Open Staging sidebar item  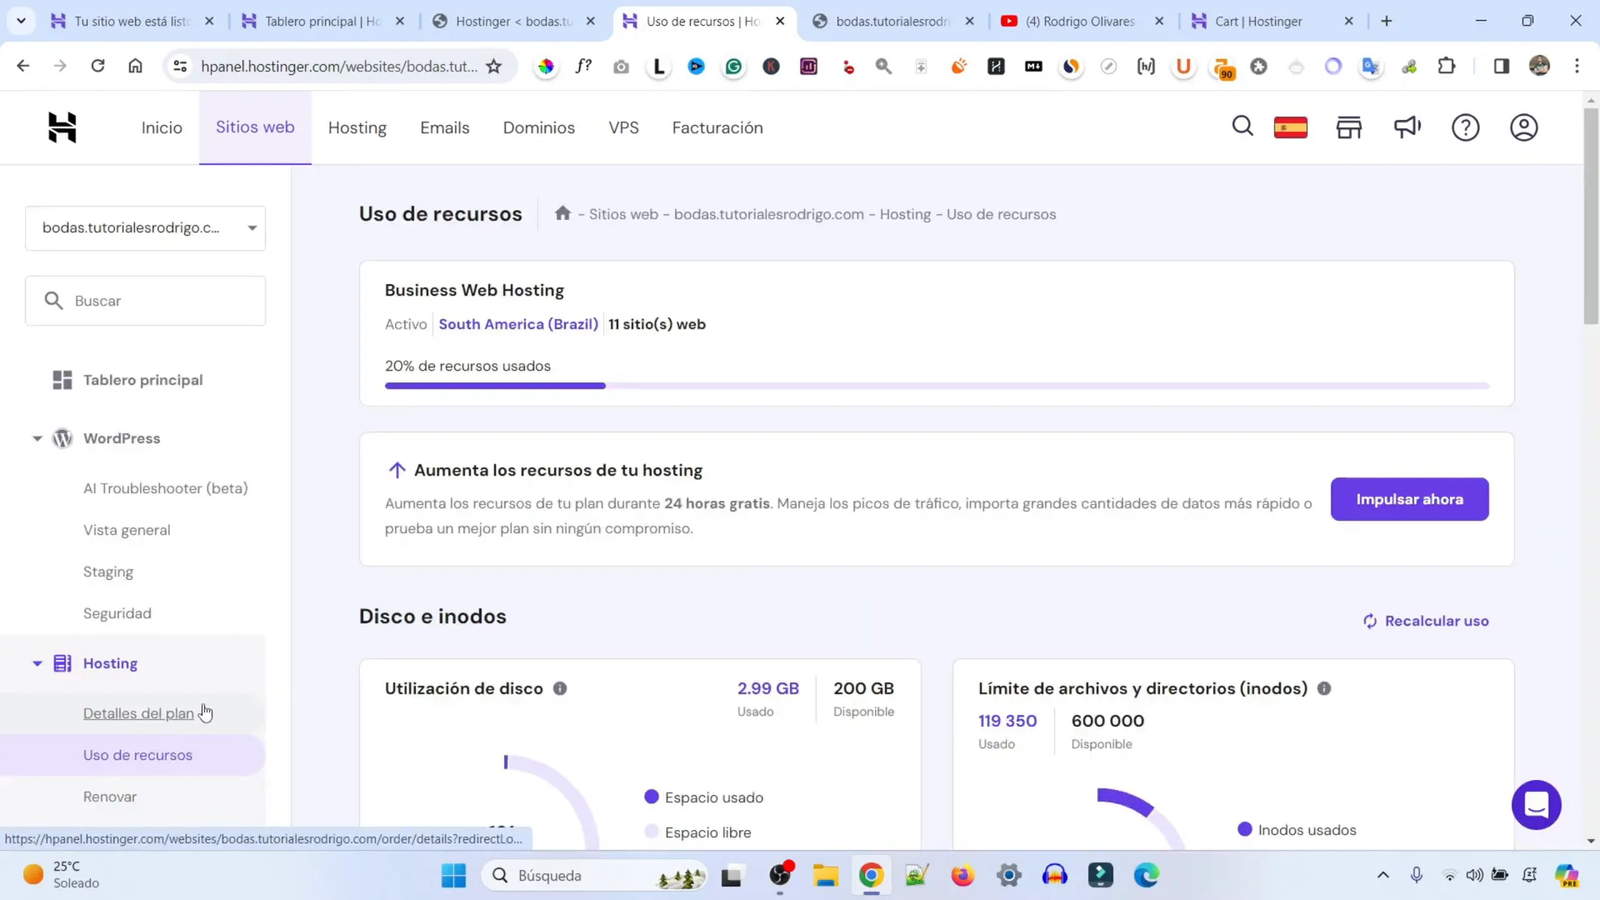click(108, 572)
